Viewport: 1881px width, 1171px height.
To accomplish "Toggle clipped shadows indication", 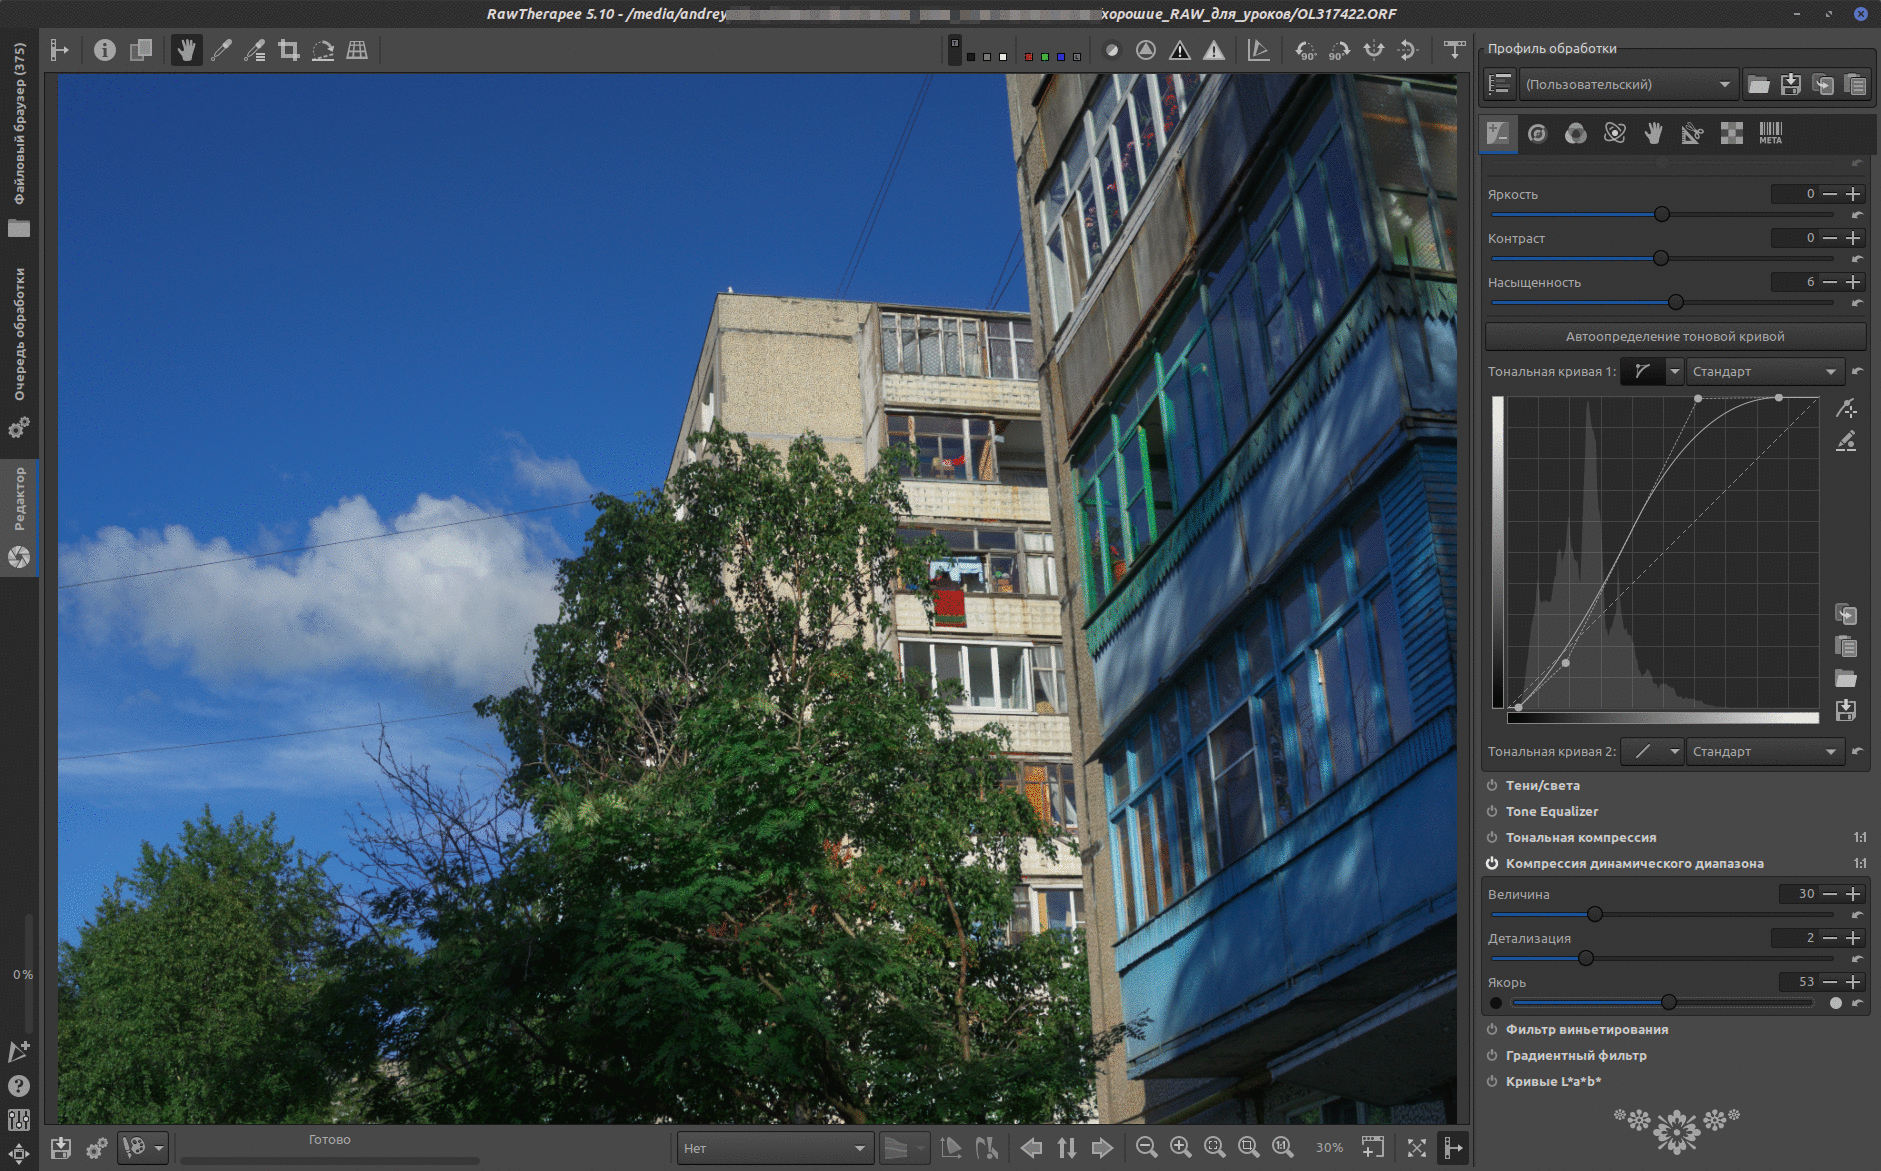I will [x=1180, y=50].
